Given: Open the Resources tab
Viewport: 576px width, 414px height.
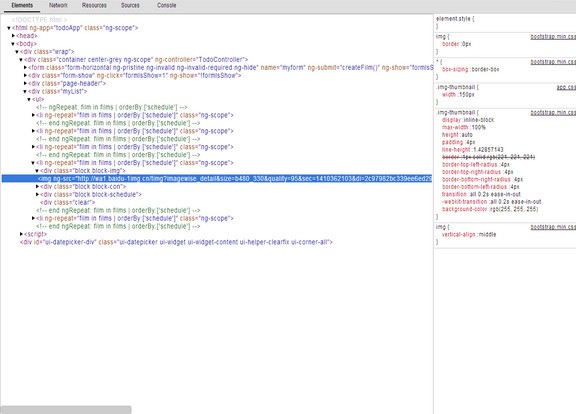Looking at the screenshot, I should (94, 6).
